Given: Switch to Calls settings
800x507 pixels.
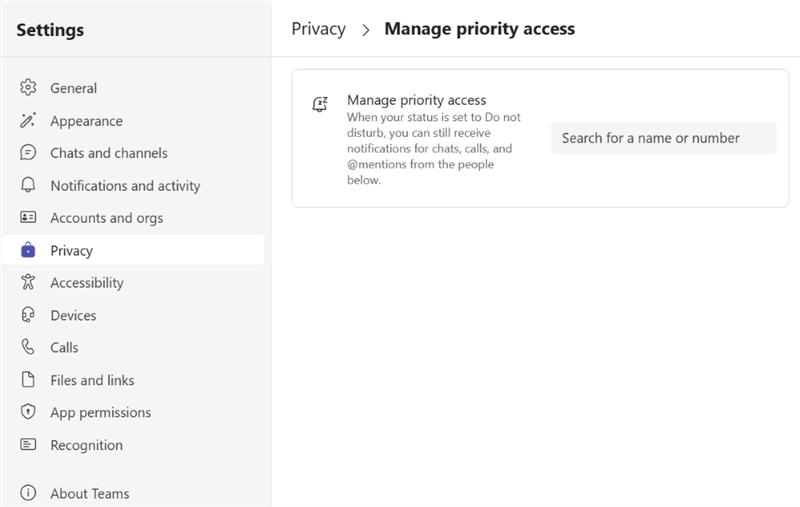Looking at the screenshot, I should pos(64,348).
